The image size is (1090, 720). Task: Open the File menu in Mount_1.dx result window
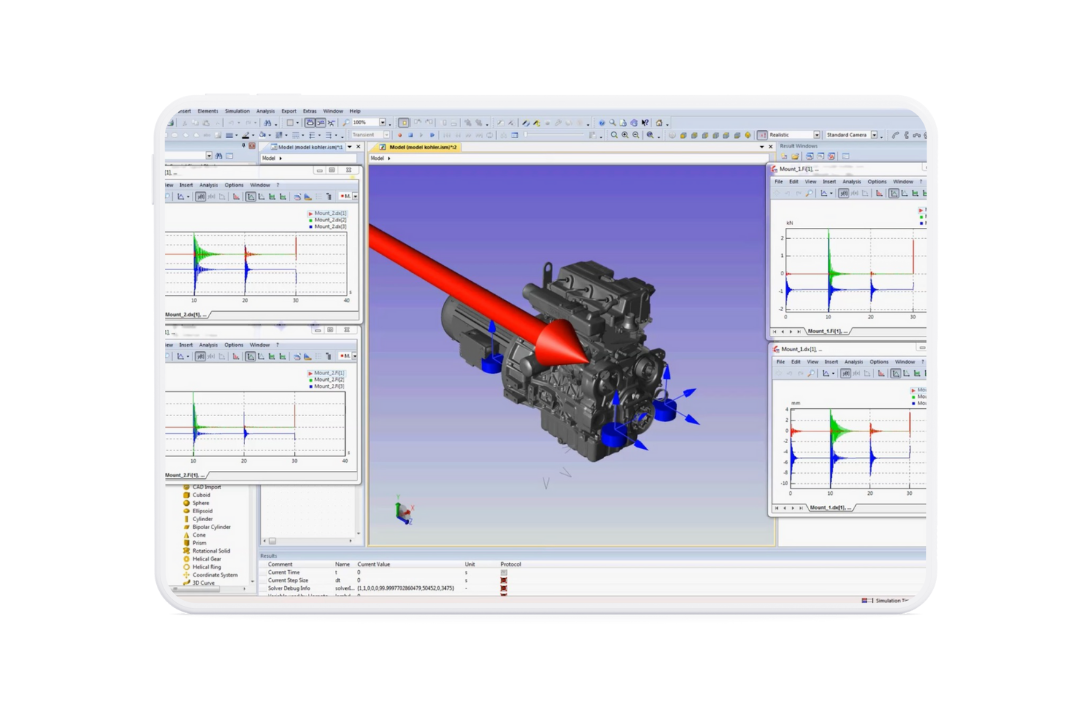(781, 362)
